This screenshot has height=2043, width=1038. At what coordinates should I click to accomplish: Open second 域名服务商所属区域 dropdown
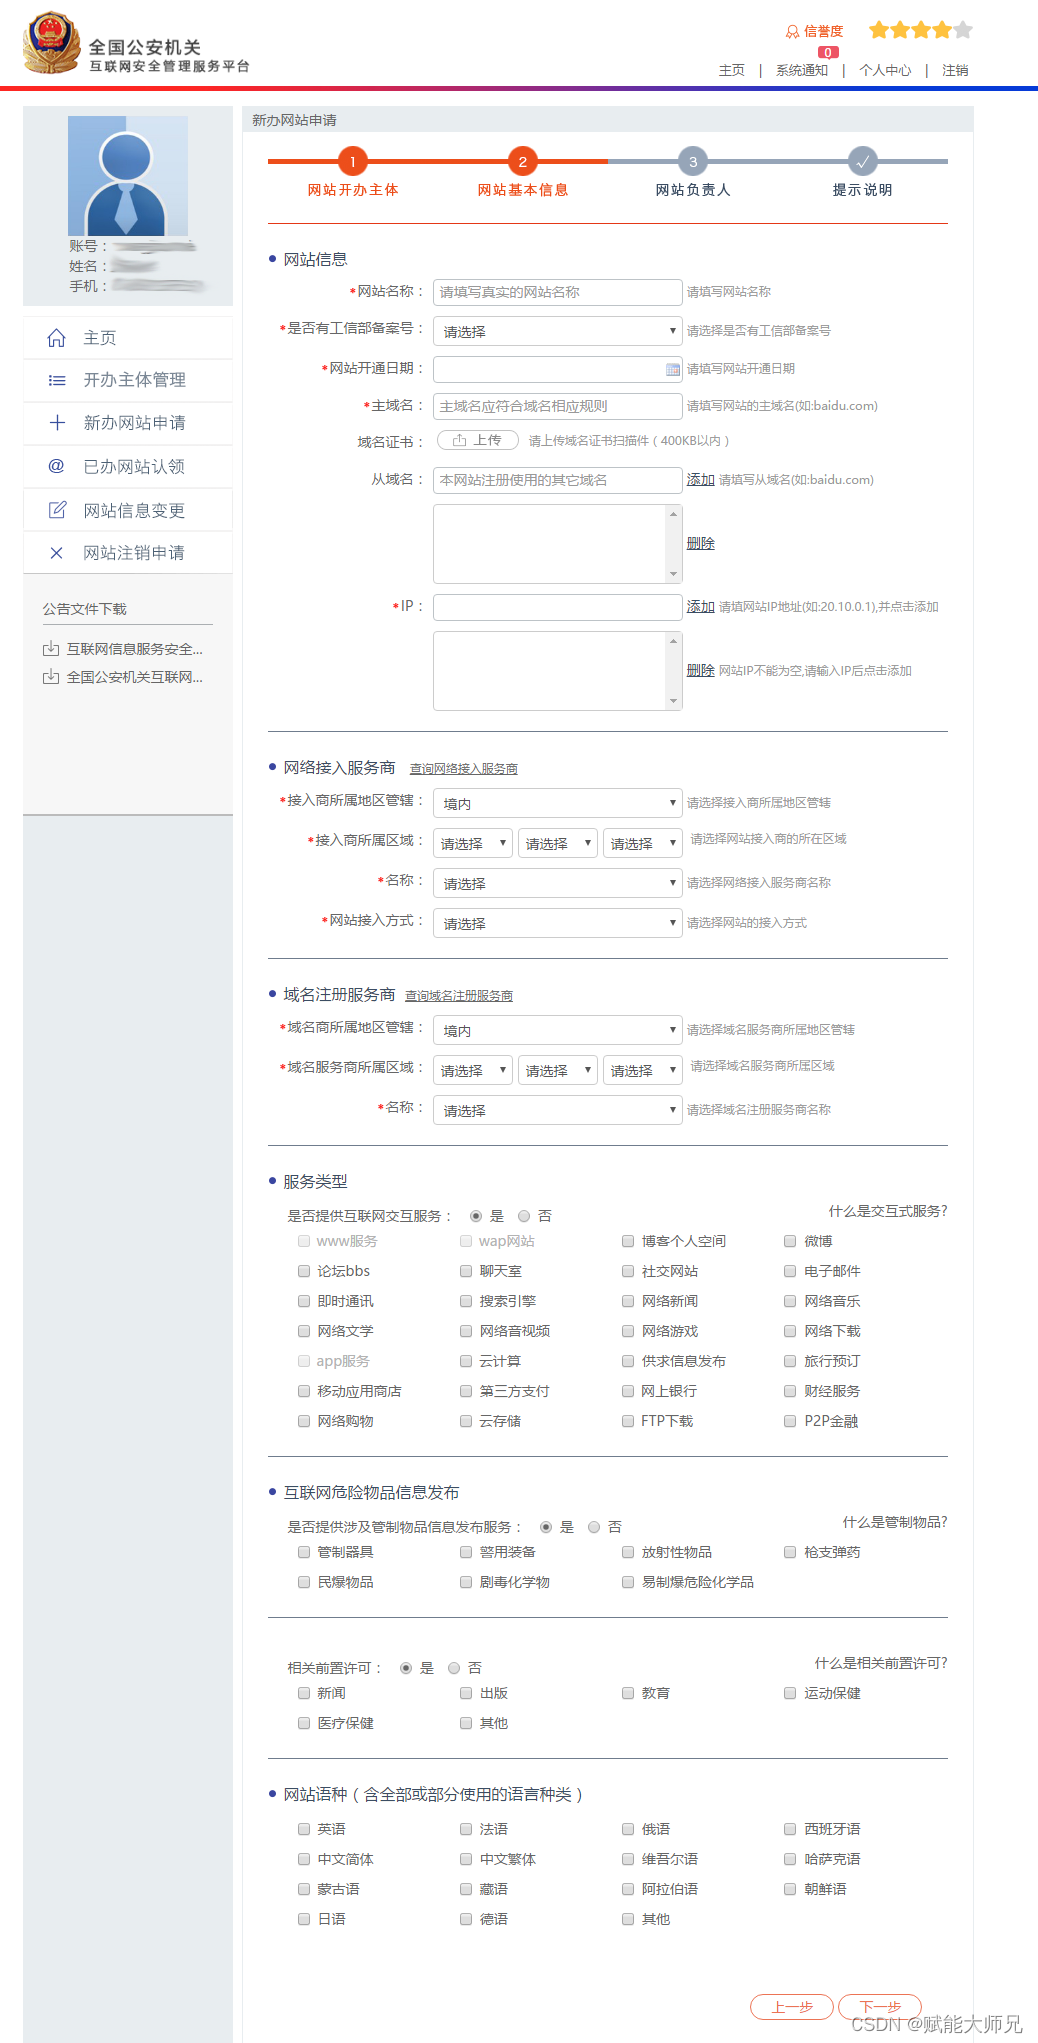pos(558,1070)
